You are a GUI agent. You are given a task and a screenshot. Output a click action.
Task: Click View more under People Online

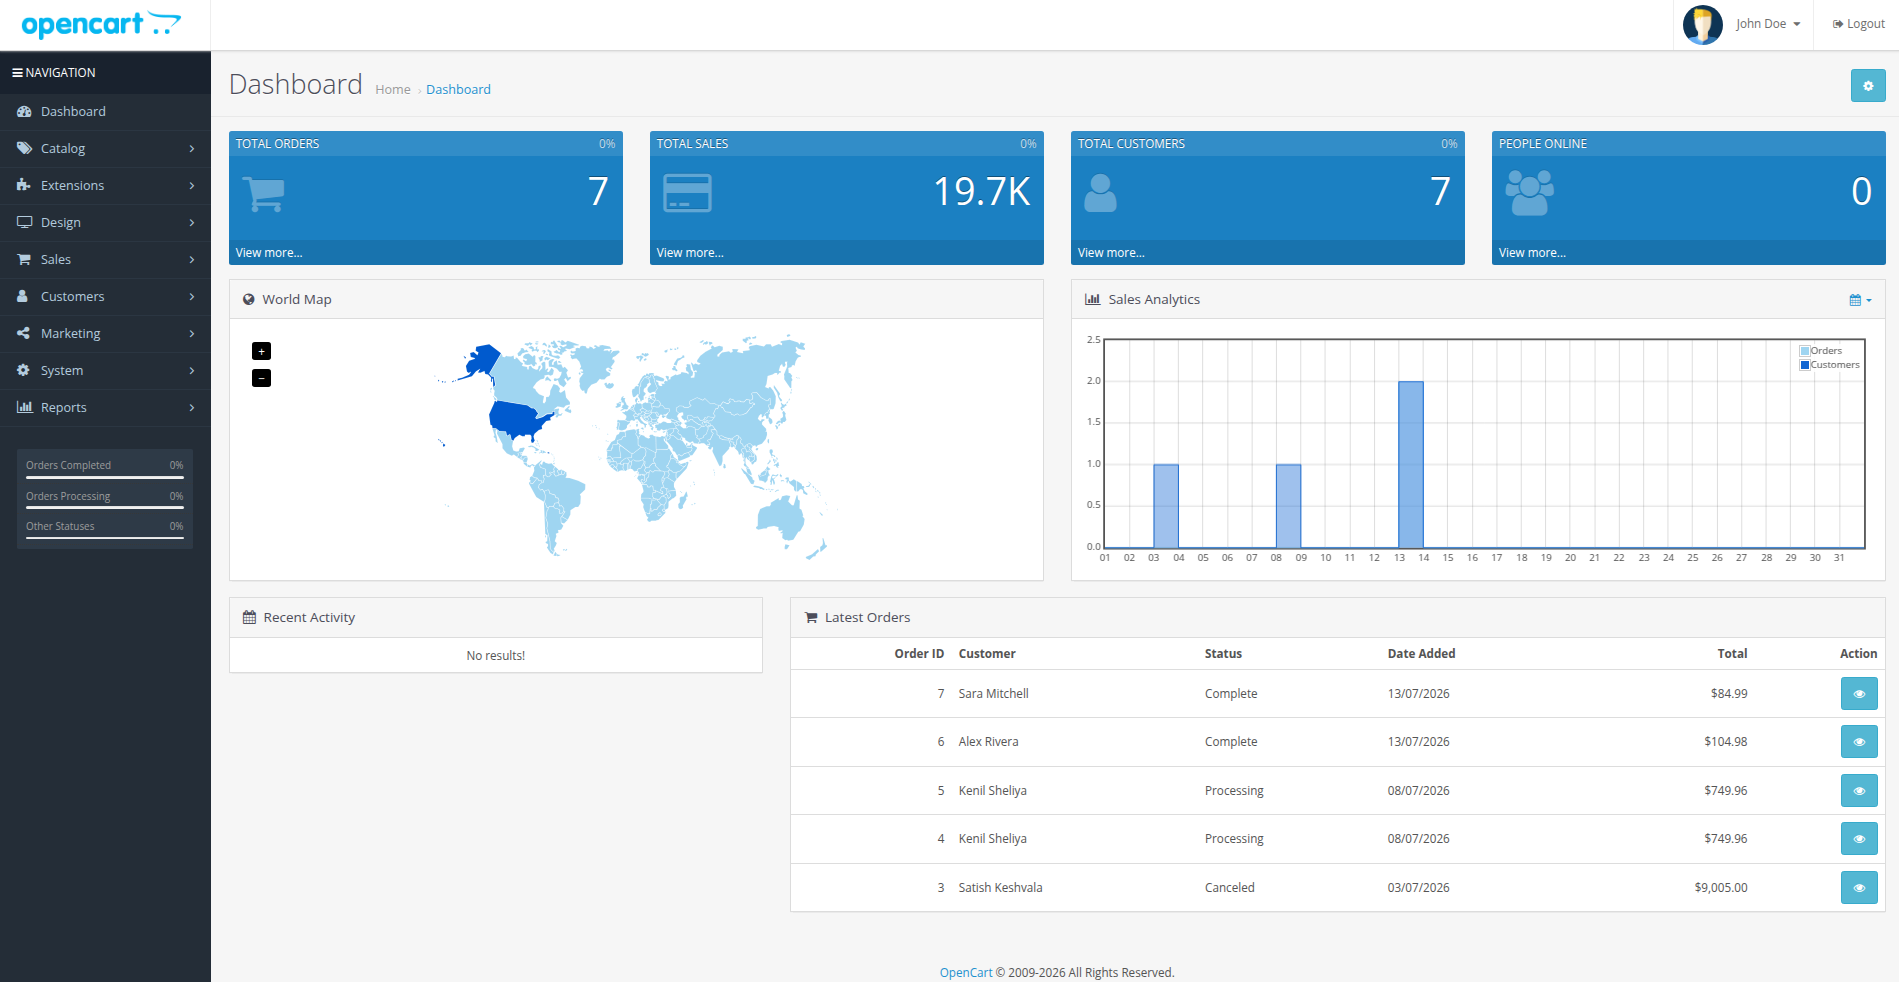(x=1532, y=253)
